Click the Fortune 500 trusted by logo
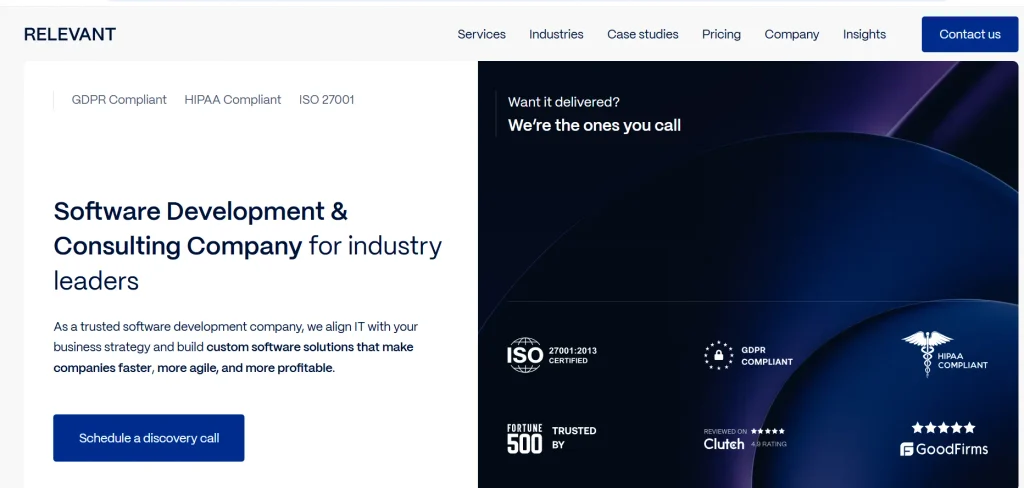This screenshot has height=488, width=1024. [552, 438]
